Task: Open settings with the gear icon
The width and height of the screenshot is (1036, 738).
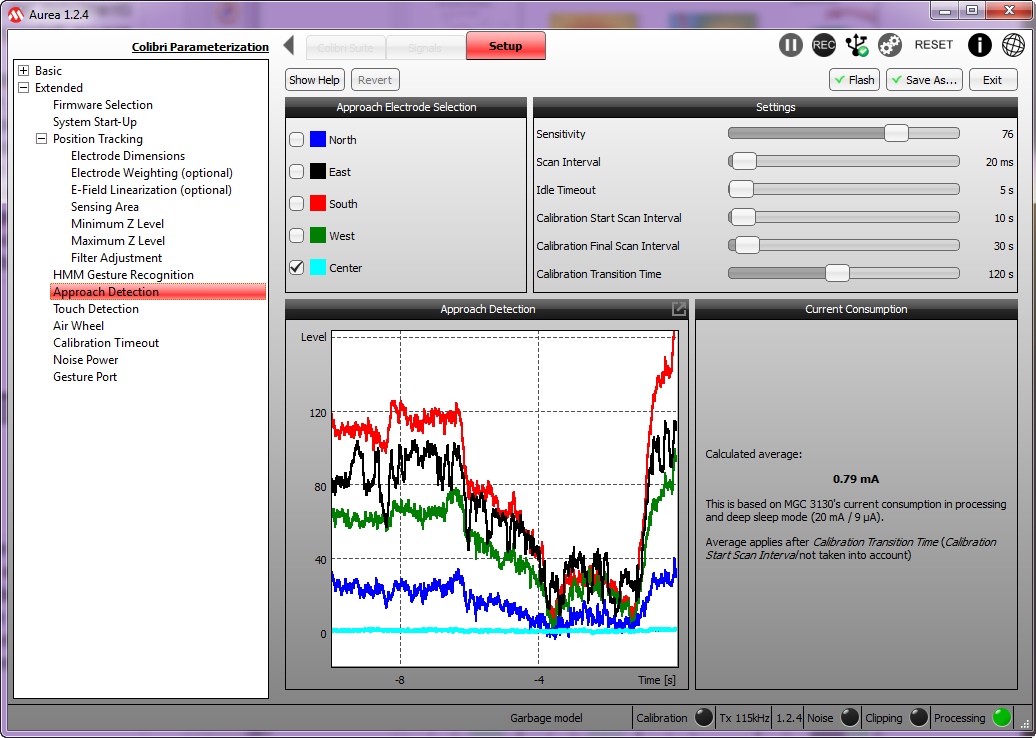Action: 890,45
